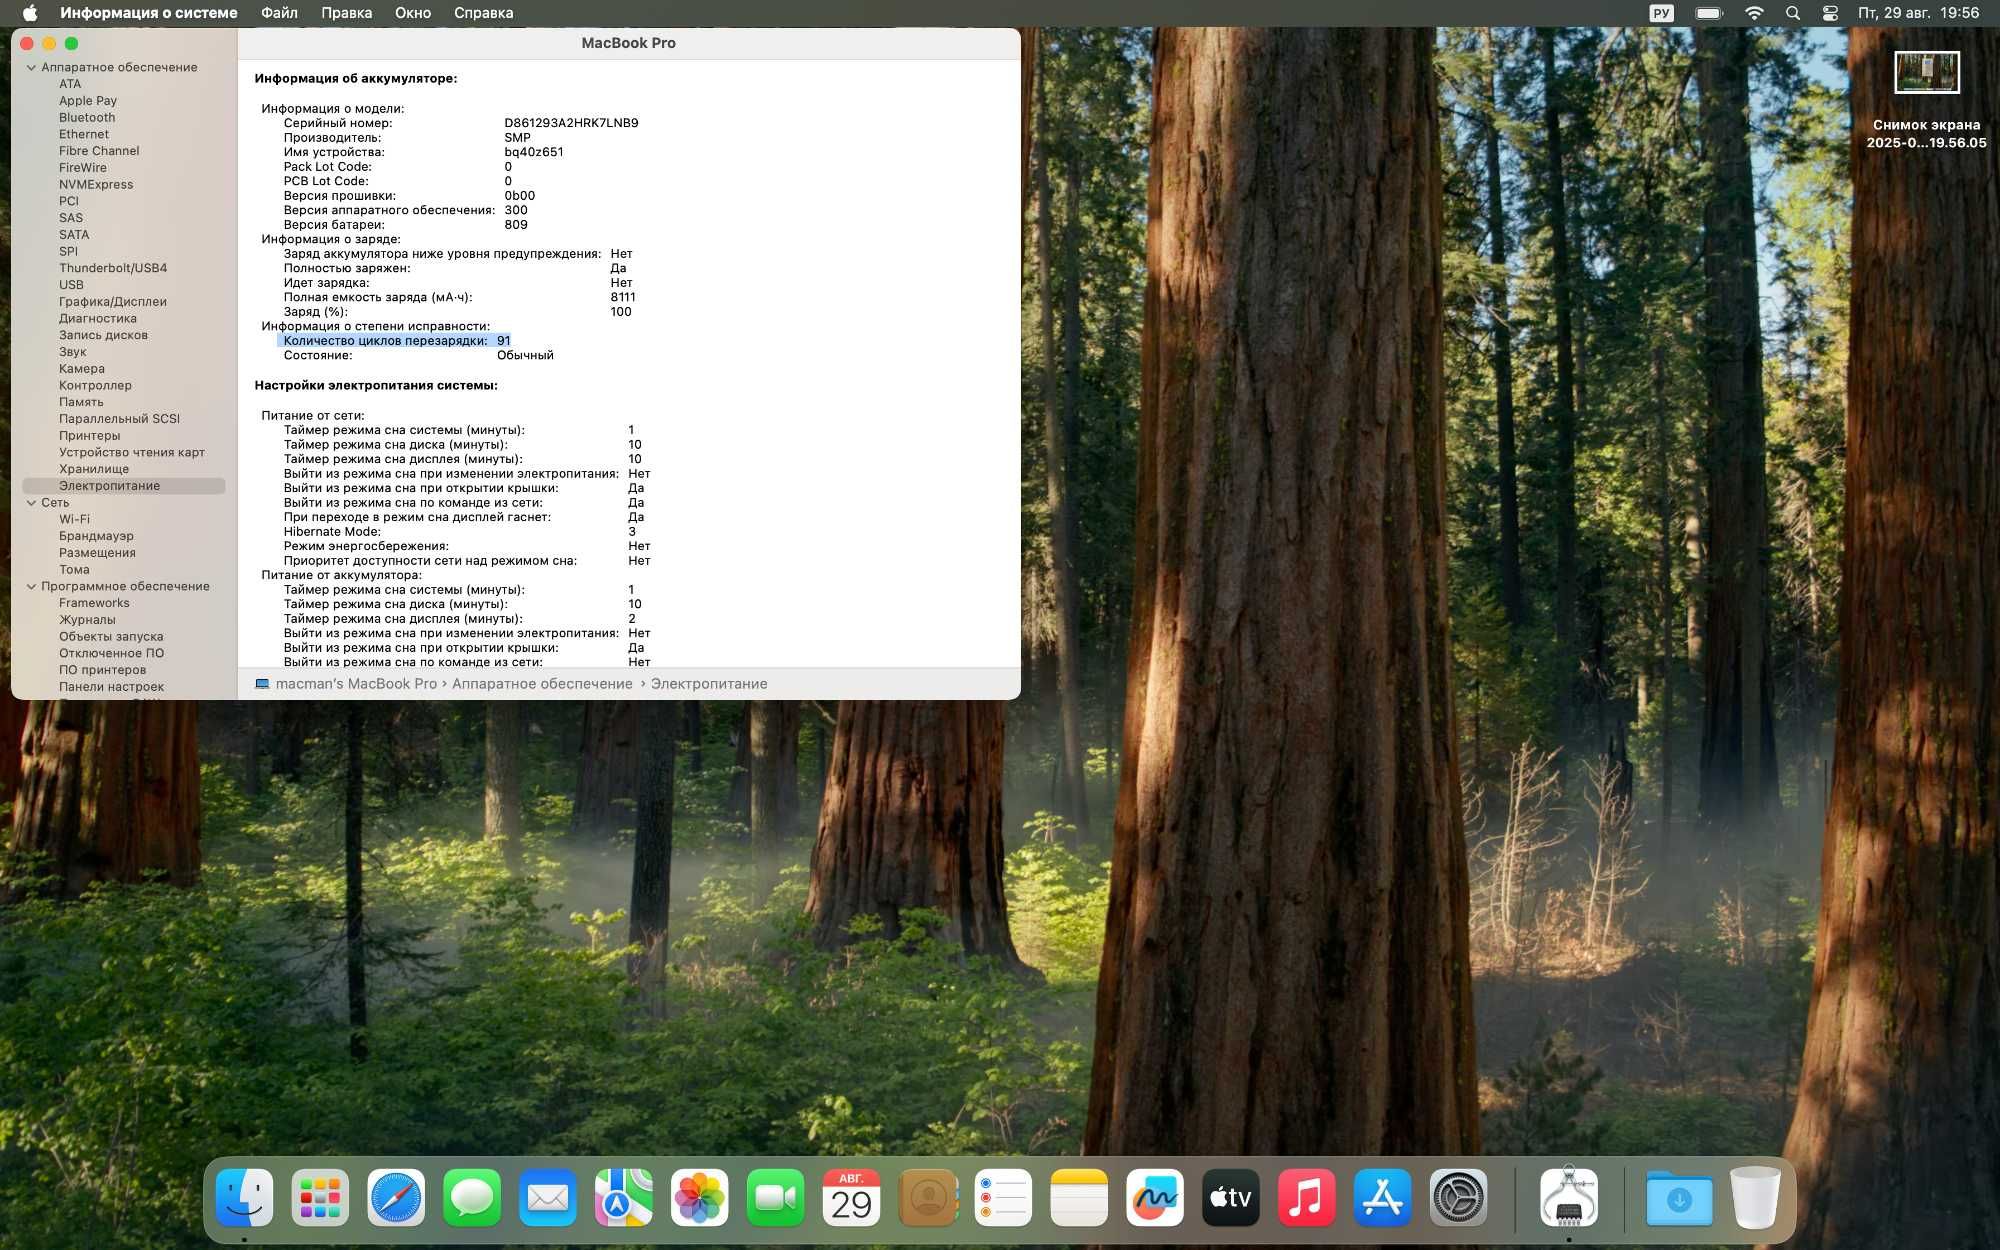Open РУ input source menu
The height and width of the screenshot is (1250, 2000).
click(x=1661, y=13)
